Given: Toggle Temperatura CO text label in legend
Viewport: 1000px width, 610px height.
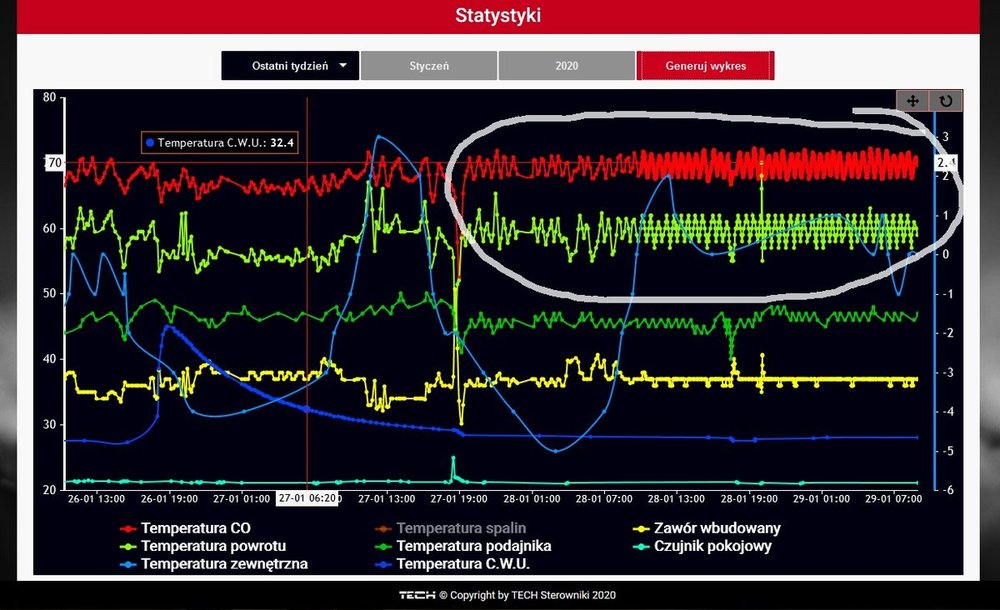Looking at the screenshot, I should [197, 528].
